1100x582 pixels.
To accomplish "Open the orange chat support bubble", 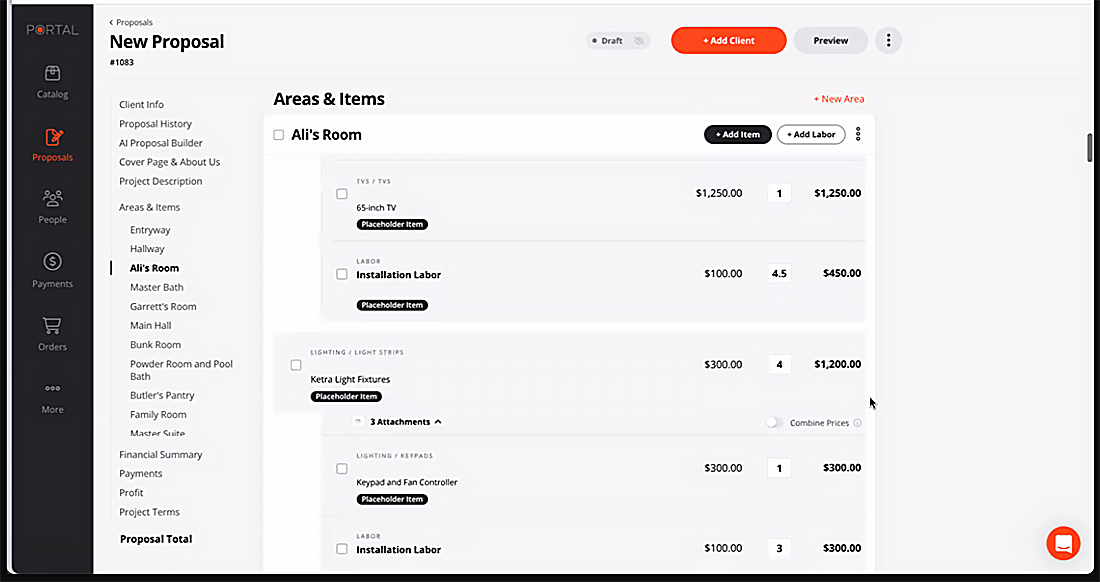I will (1064, 543).
